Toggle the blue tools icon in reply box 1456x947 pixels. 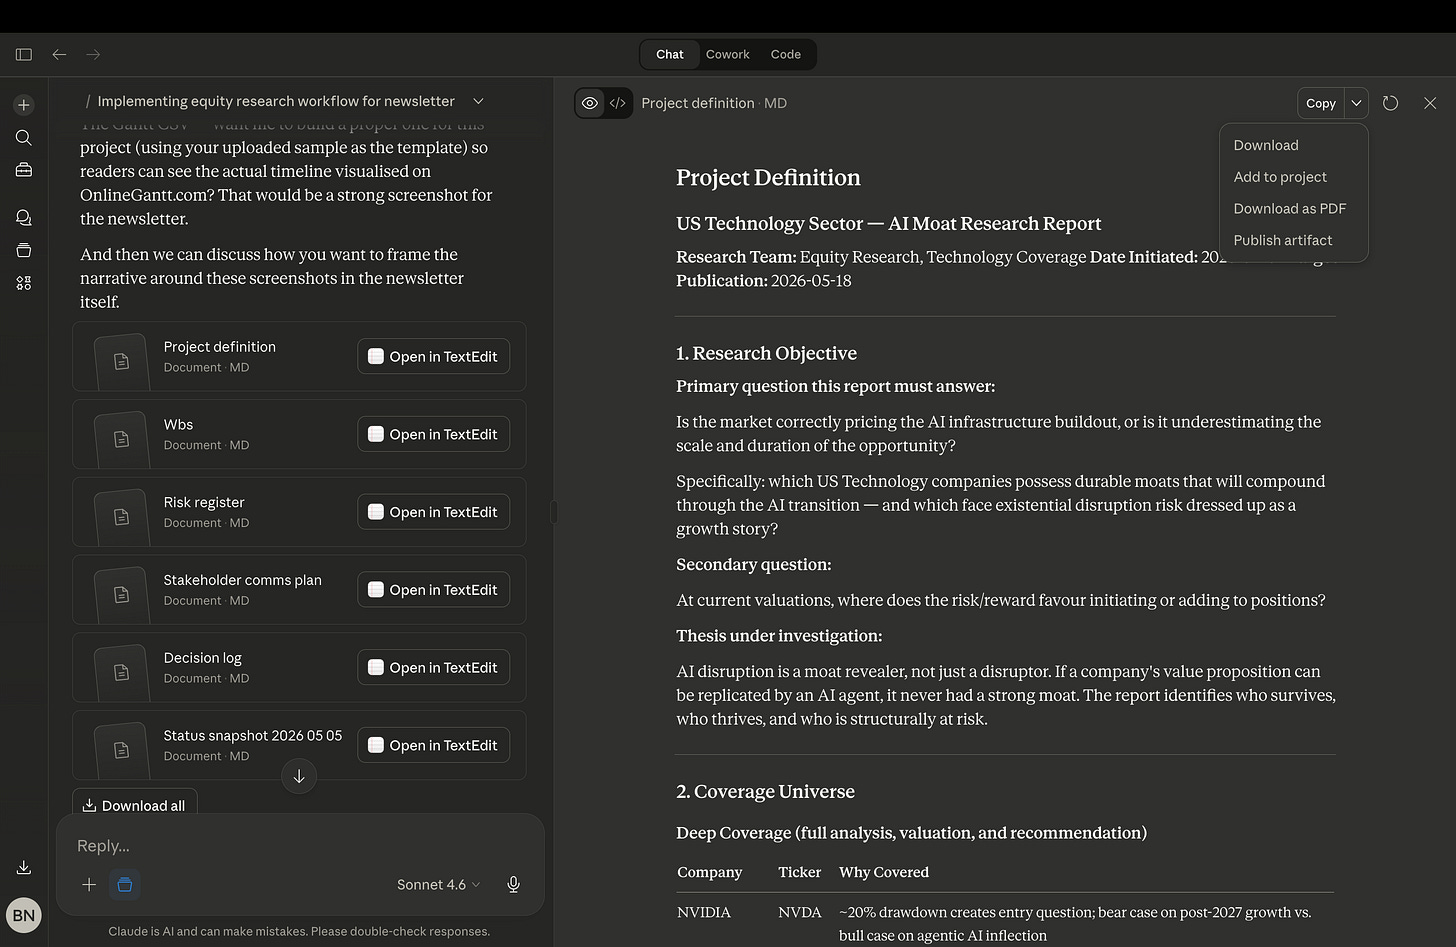point(125,884)
